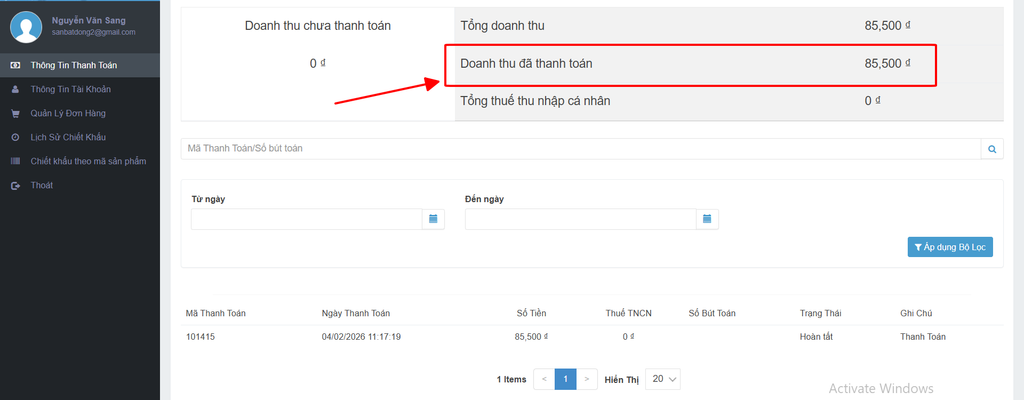Go to pagination page 1

(x=565, y=379)
